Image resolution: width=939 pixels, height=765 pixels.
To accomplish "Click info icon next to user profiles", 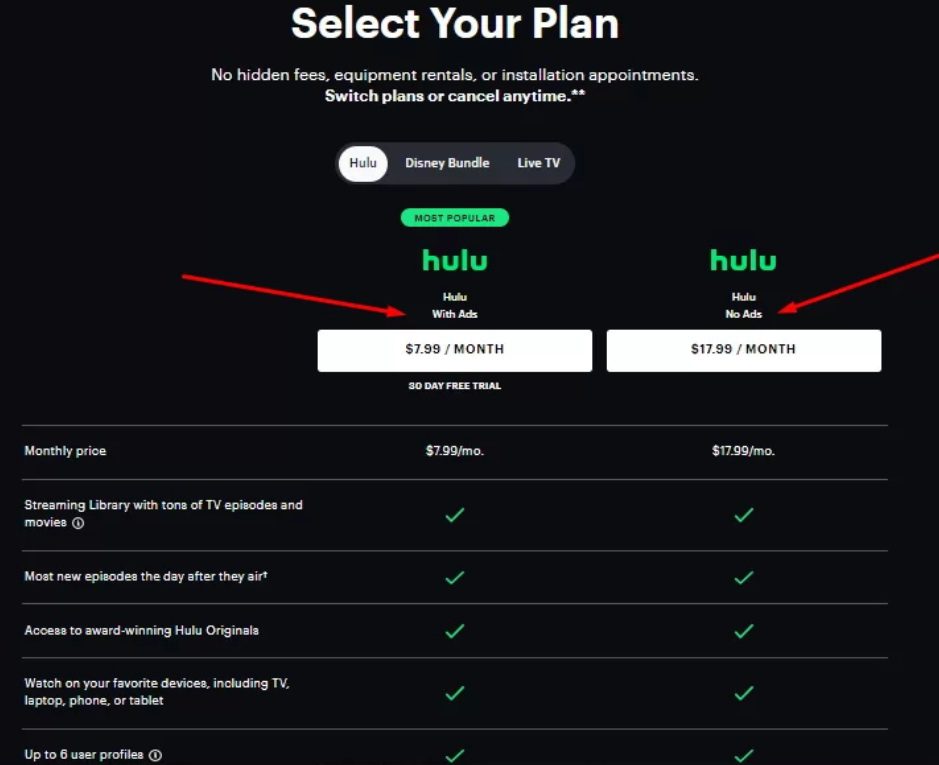I will pyautogui.click(x=155, y=755).
